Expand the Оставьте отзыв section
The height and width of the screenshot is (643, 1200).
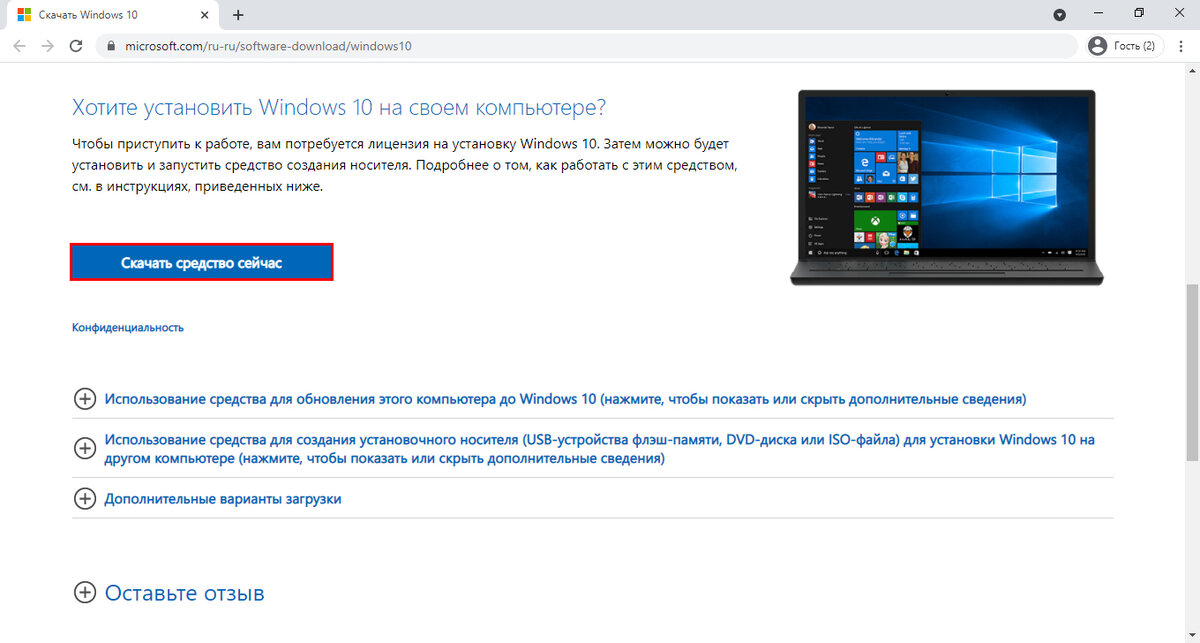click(x=85, y=592)
